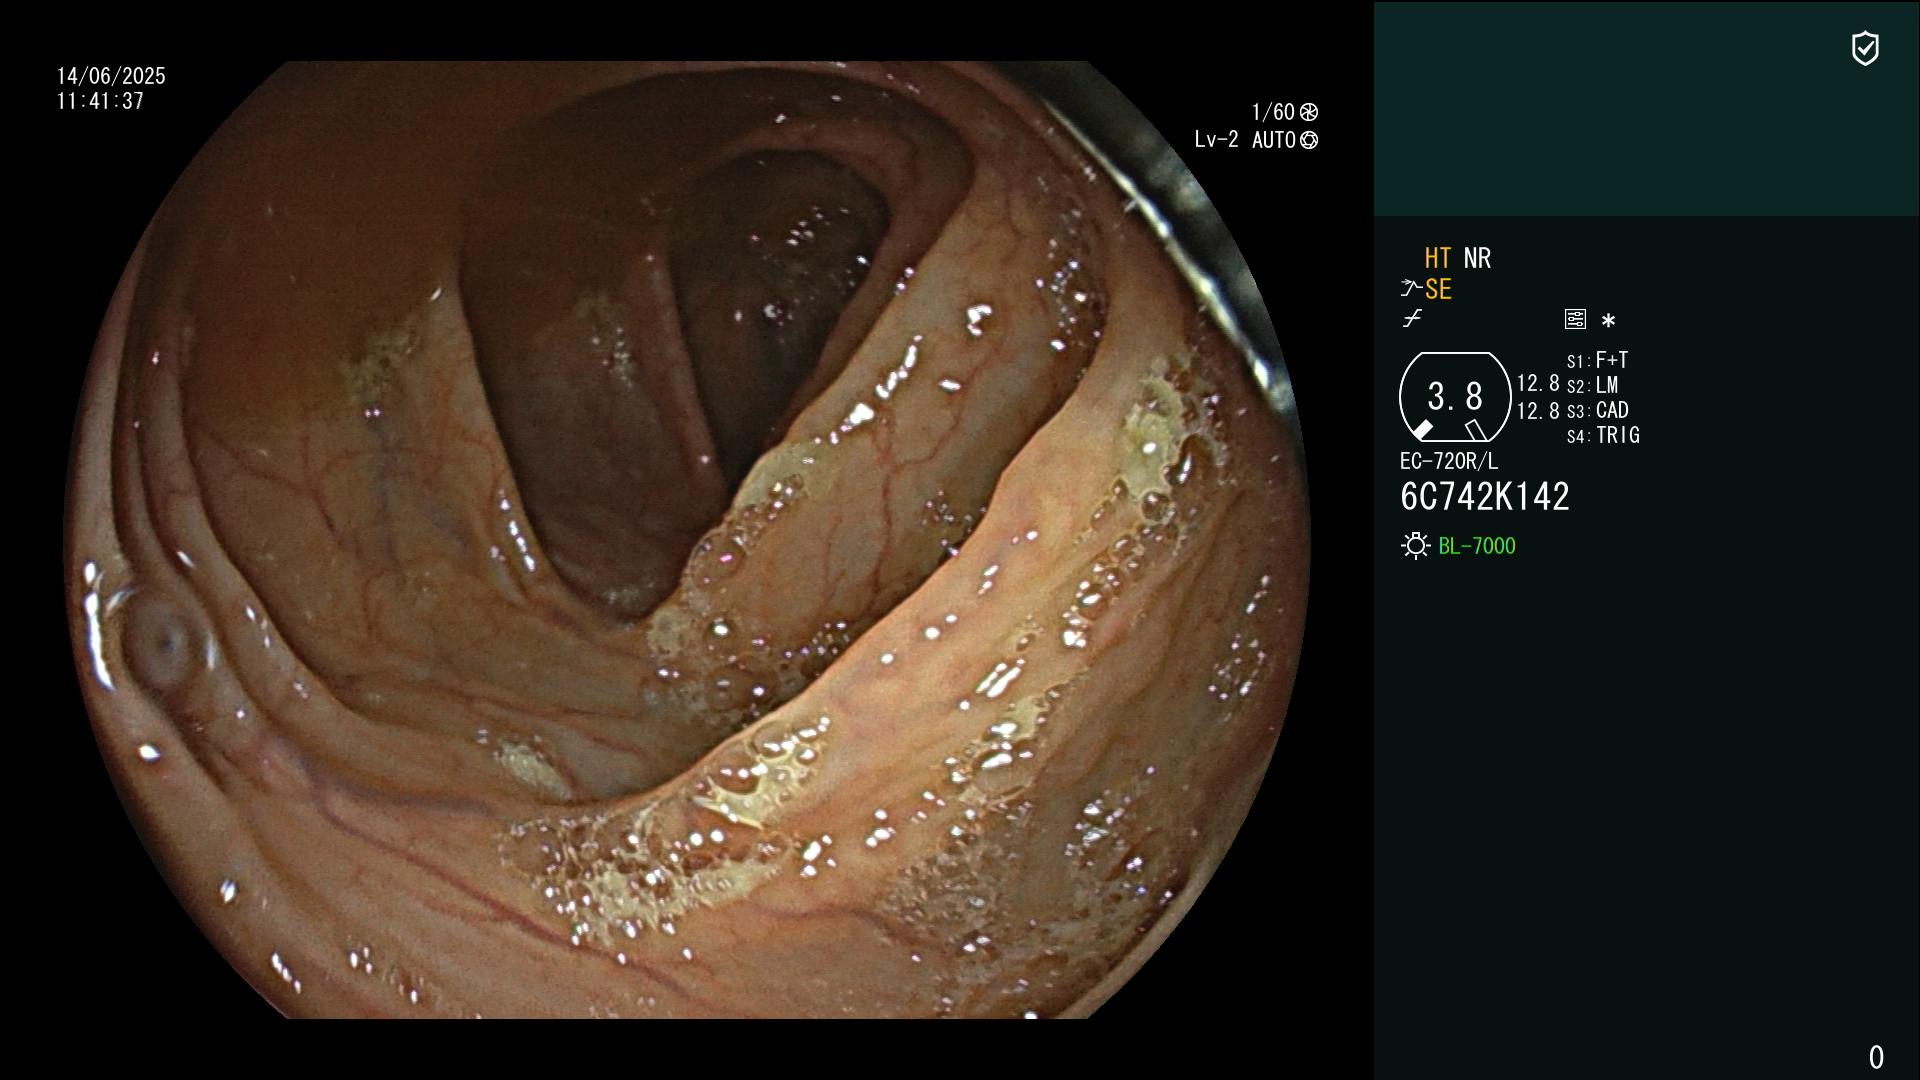
Task: Click the shield checkmark icon
Action: pos(1865,48)
